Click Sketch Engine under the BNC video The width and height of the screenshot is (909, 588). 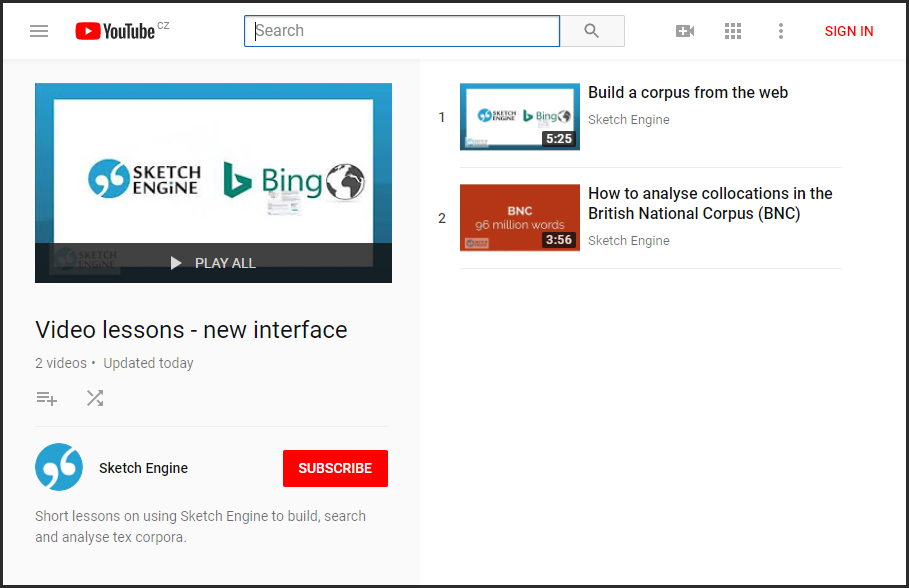point(628,241)
